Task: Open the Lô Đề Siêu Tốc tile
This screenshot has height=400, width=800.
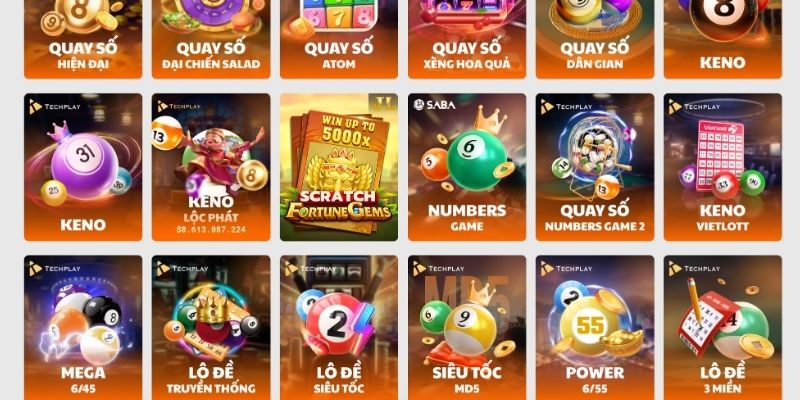Action: (339, 328)
